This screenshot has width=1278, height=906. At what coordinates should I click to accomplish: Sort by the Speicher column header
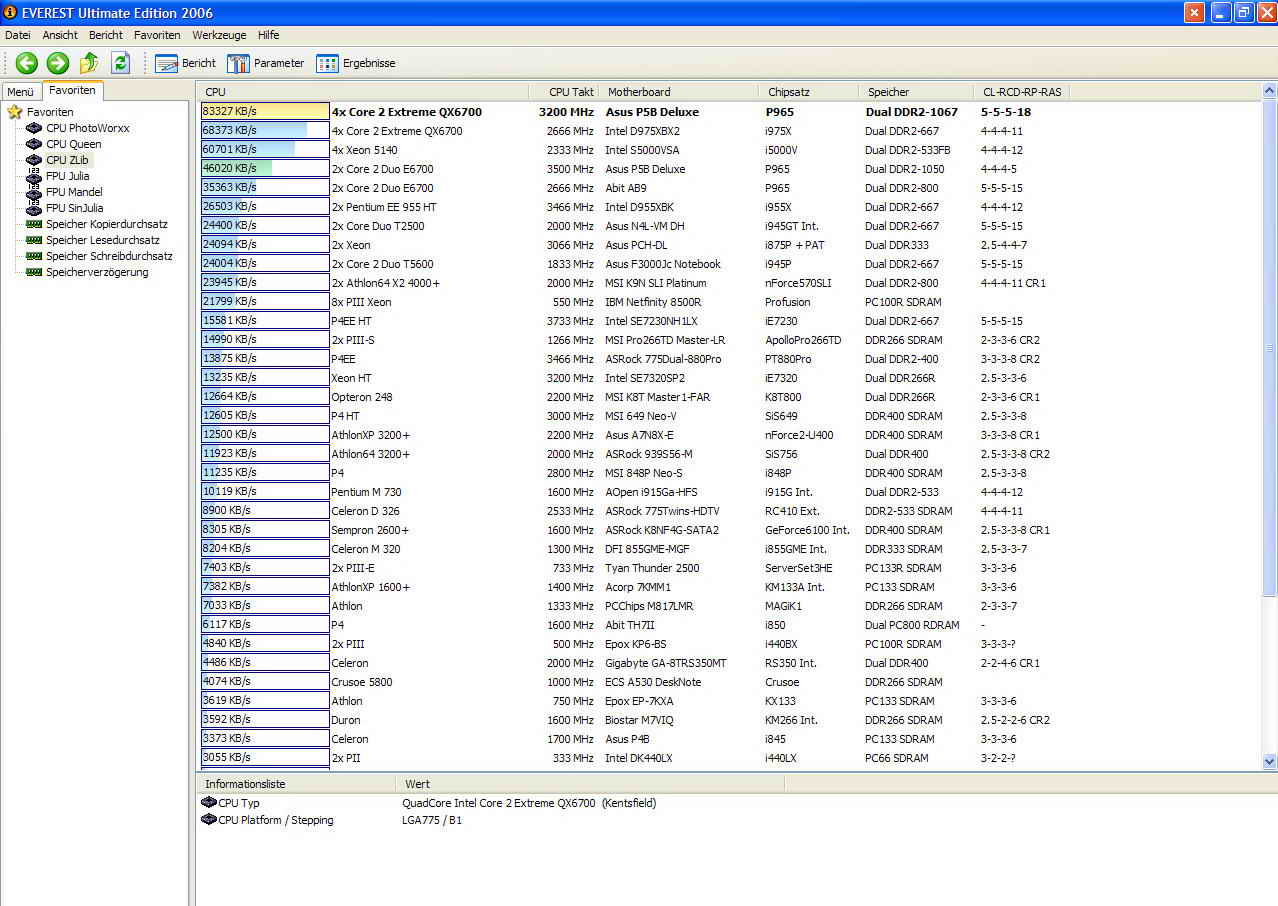pyautogui.click(x=915, y=92)
